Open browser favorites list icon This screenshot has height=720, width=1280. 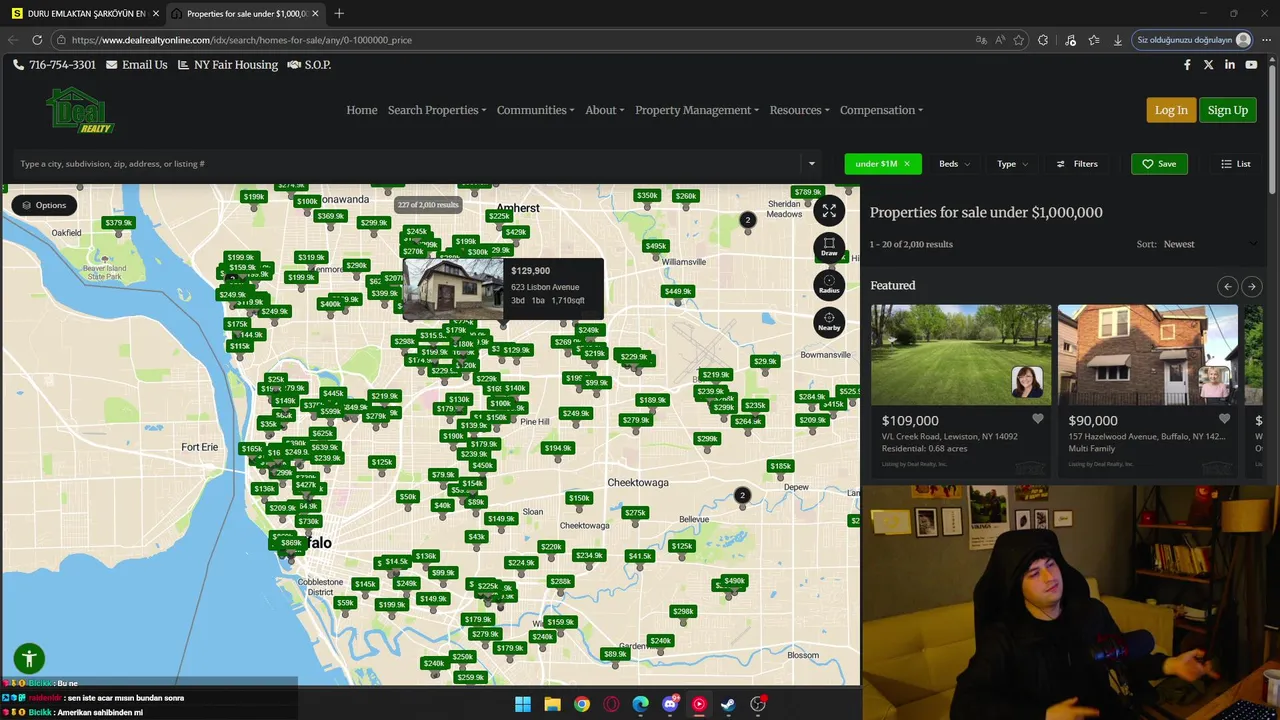pyautogui.click(x=1094, y=40)
